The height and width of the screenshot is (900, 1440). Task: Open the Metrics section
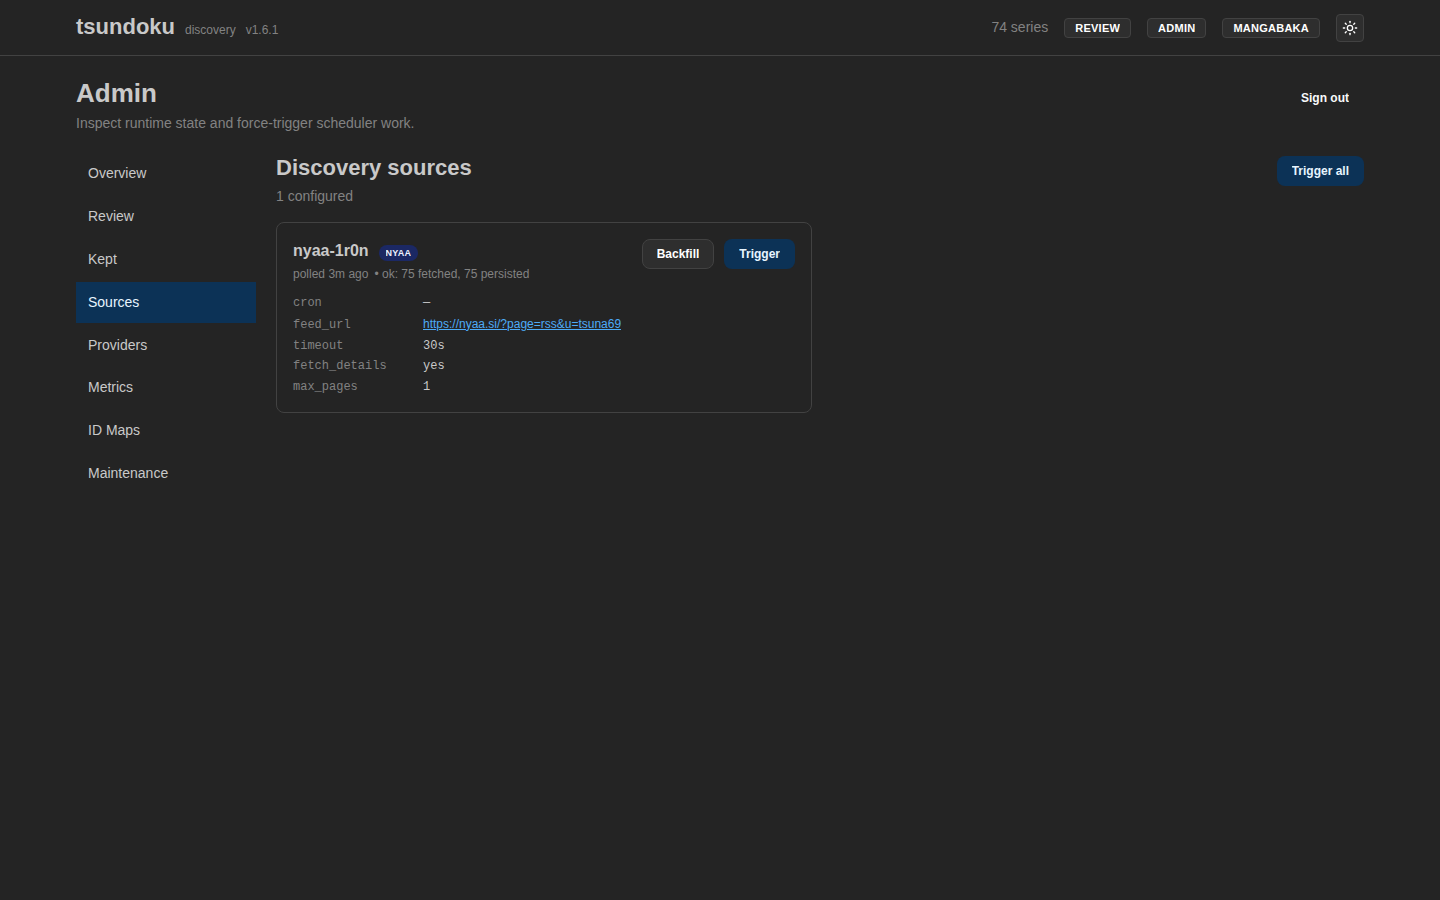(166, 387)
